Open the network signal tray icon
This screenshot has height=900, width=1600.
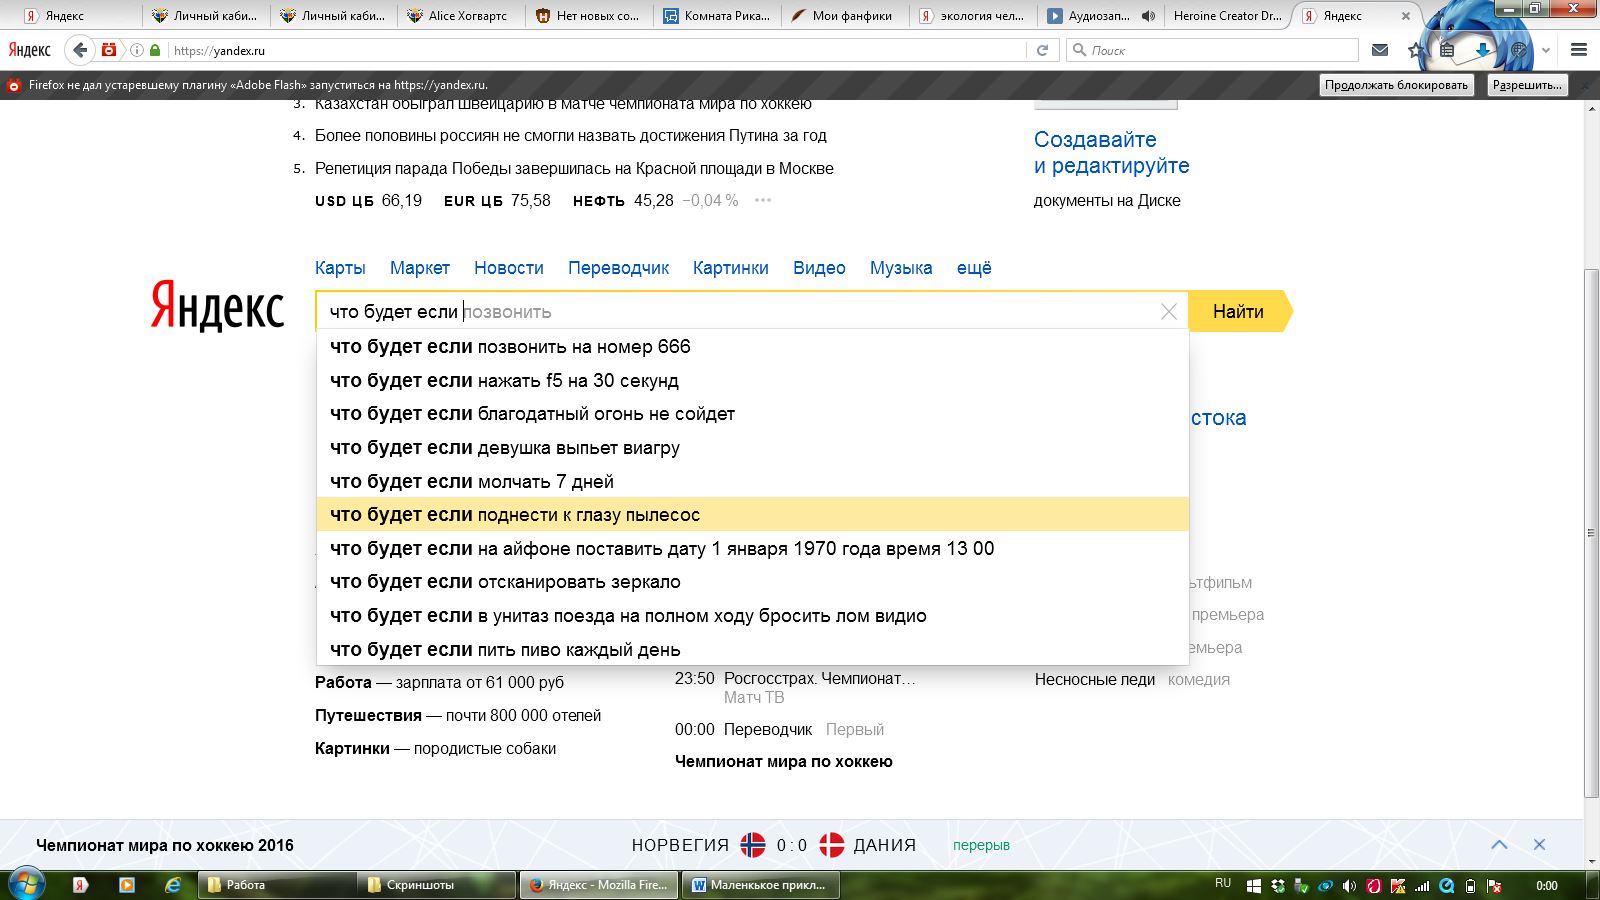coord(1422,886)
